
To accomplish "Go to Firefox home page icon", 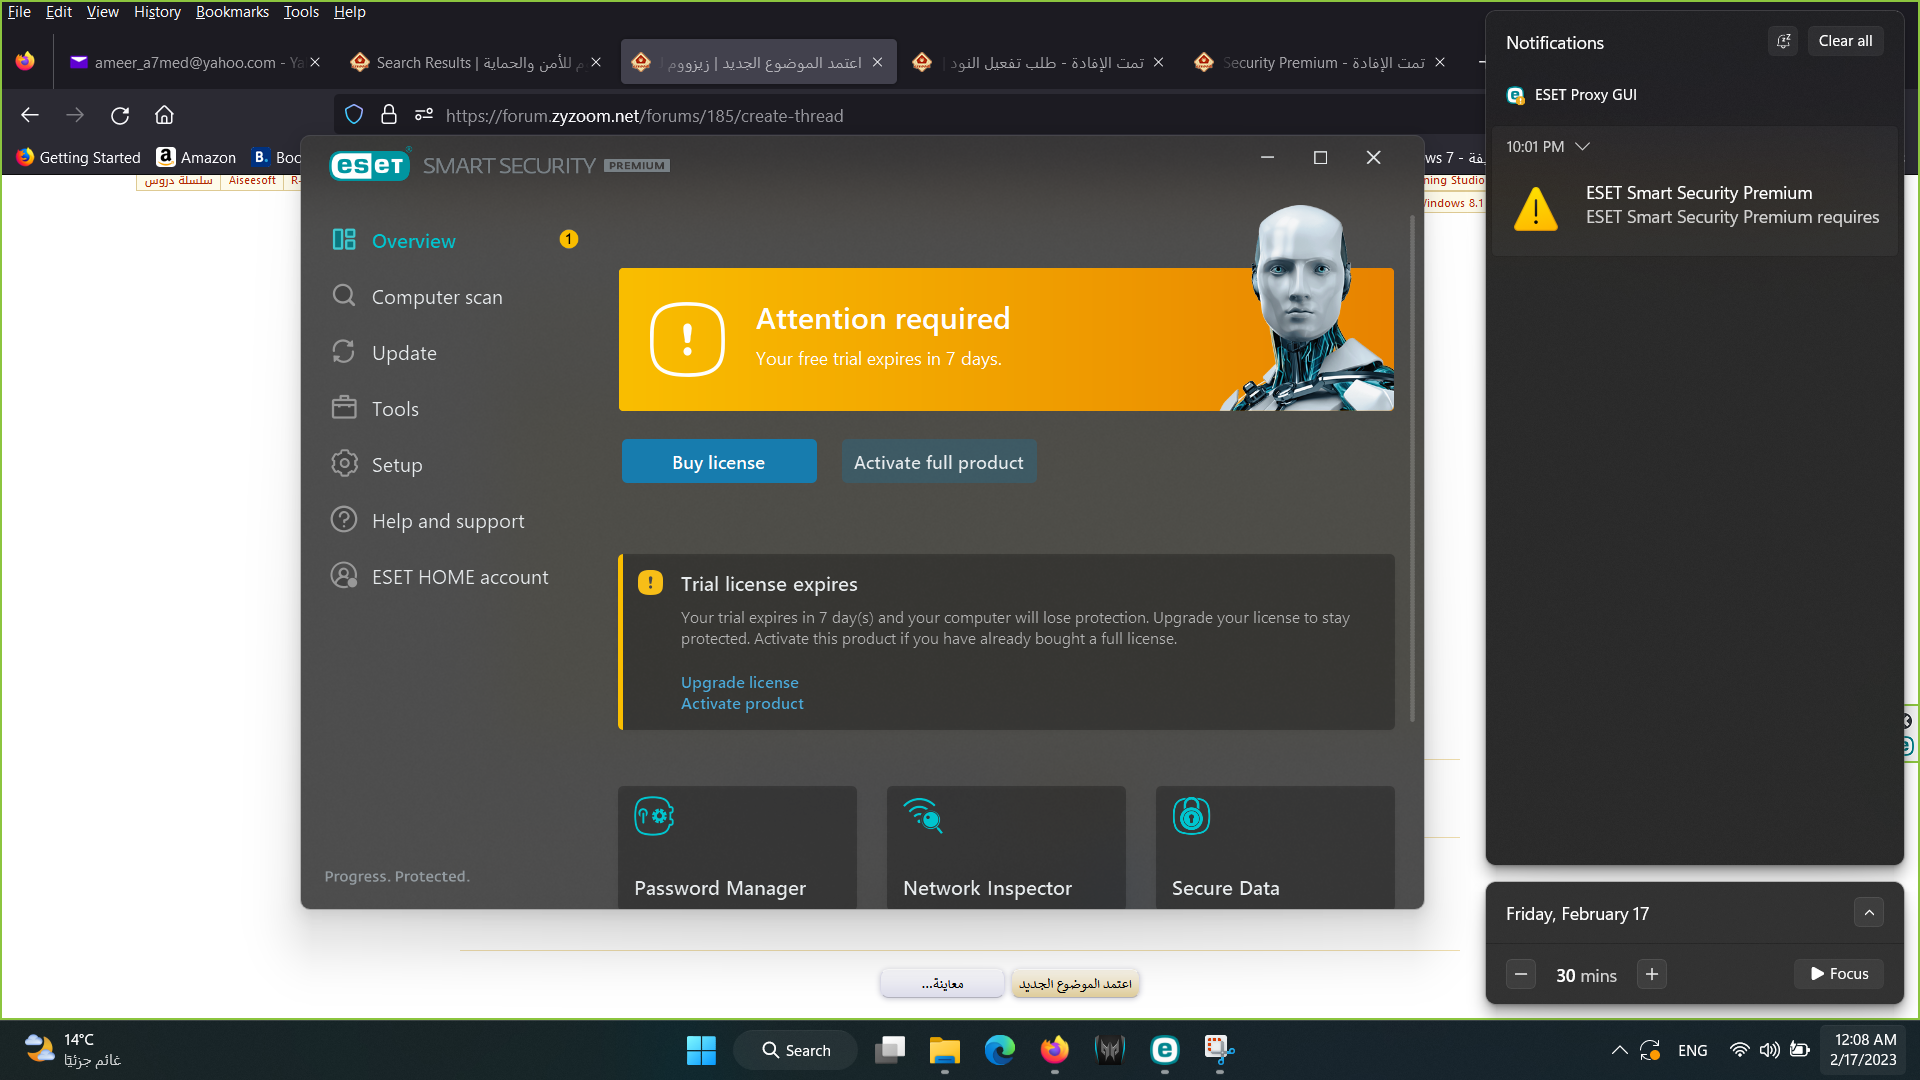I will [164, 116].
